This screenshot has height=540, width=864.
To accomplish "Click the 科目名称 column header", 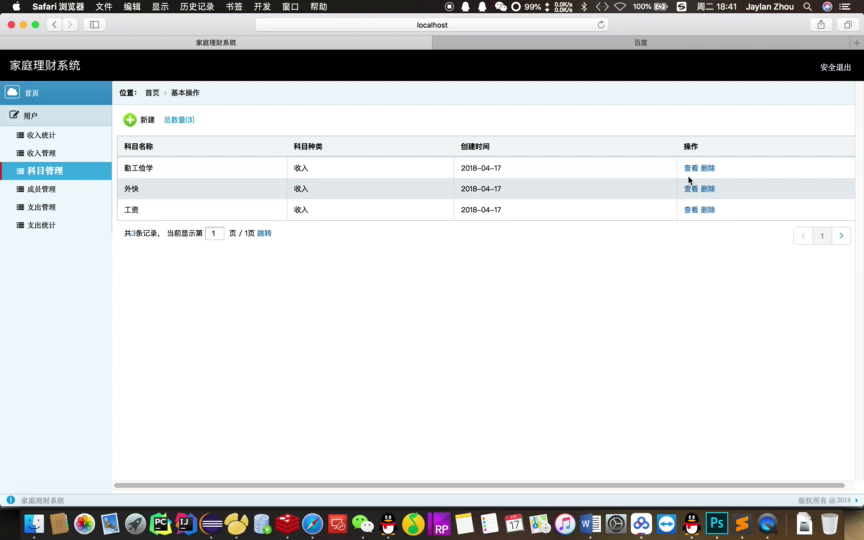I will [x=138, y=147].
